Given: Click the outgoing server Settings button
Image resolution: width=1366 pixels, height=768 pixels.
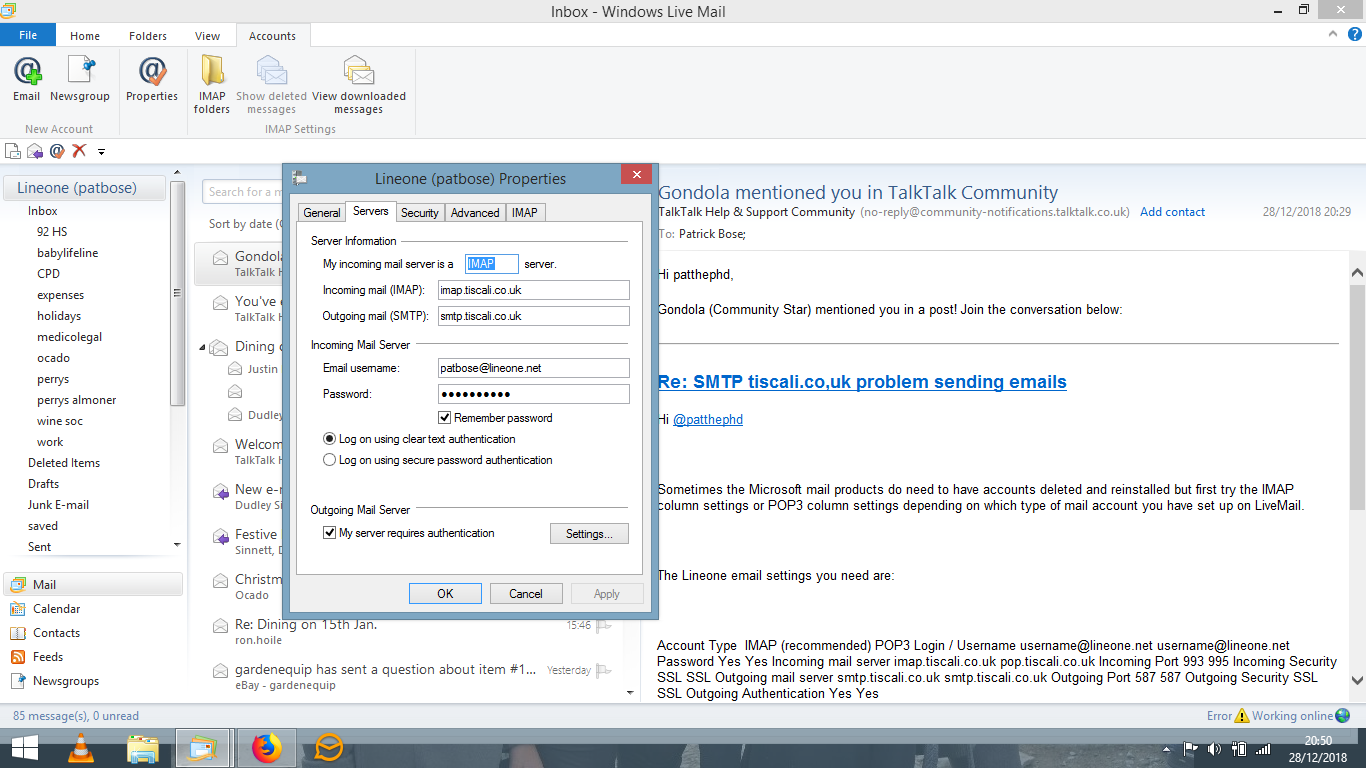Looking at the screenshot, I should [589, 534].
